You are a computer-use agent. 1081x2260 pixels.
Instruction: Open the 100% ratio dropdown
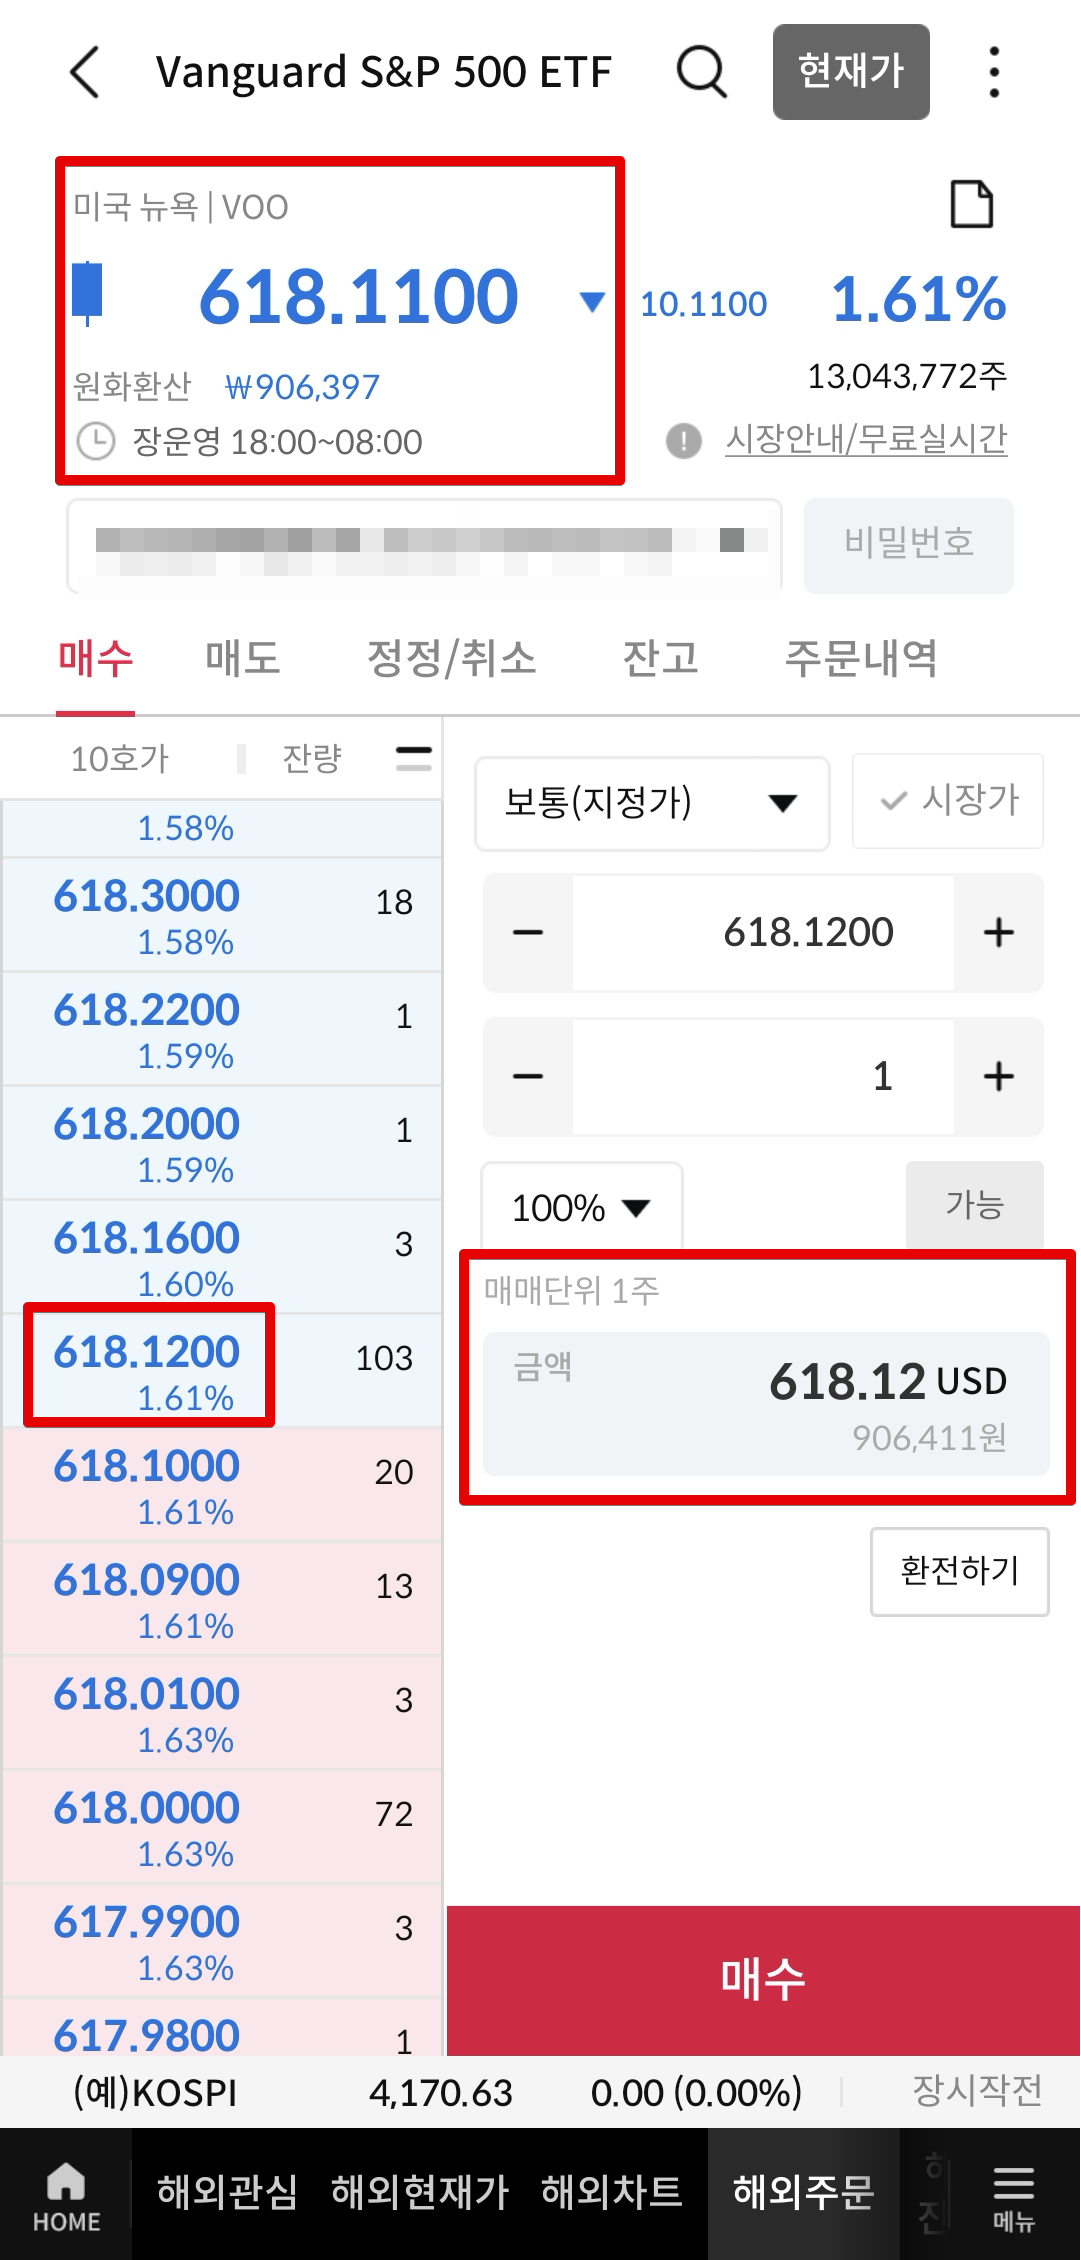point(581,1207)
